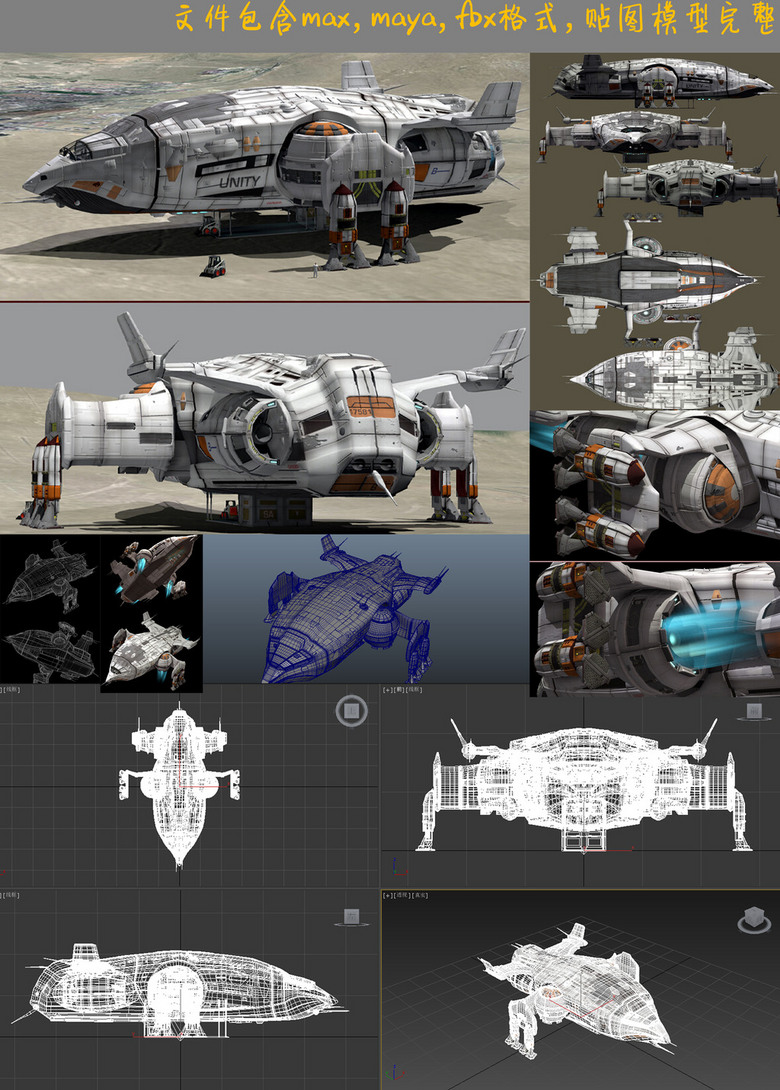Select the glowing blue engine close-up image
The height and width of the screenshot is (1090, 780).
pyautogui.click(x=654, y=629)
